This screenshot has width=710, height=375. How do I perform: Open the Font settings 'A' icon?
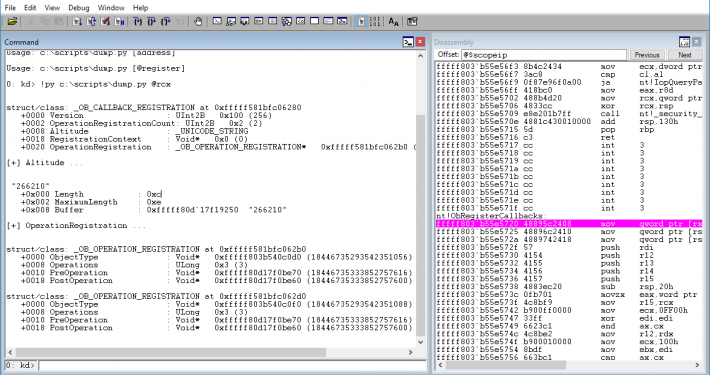point(393,21)
